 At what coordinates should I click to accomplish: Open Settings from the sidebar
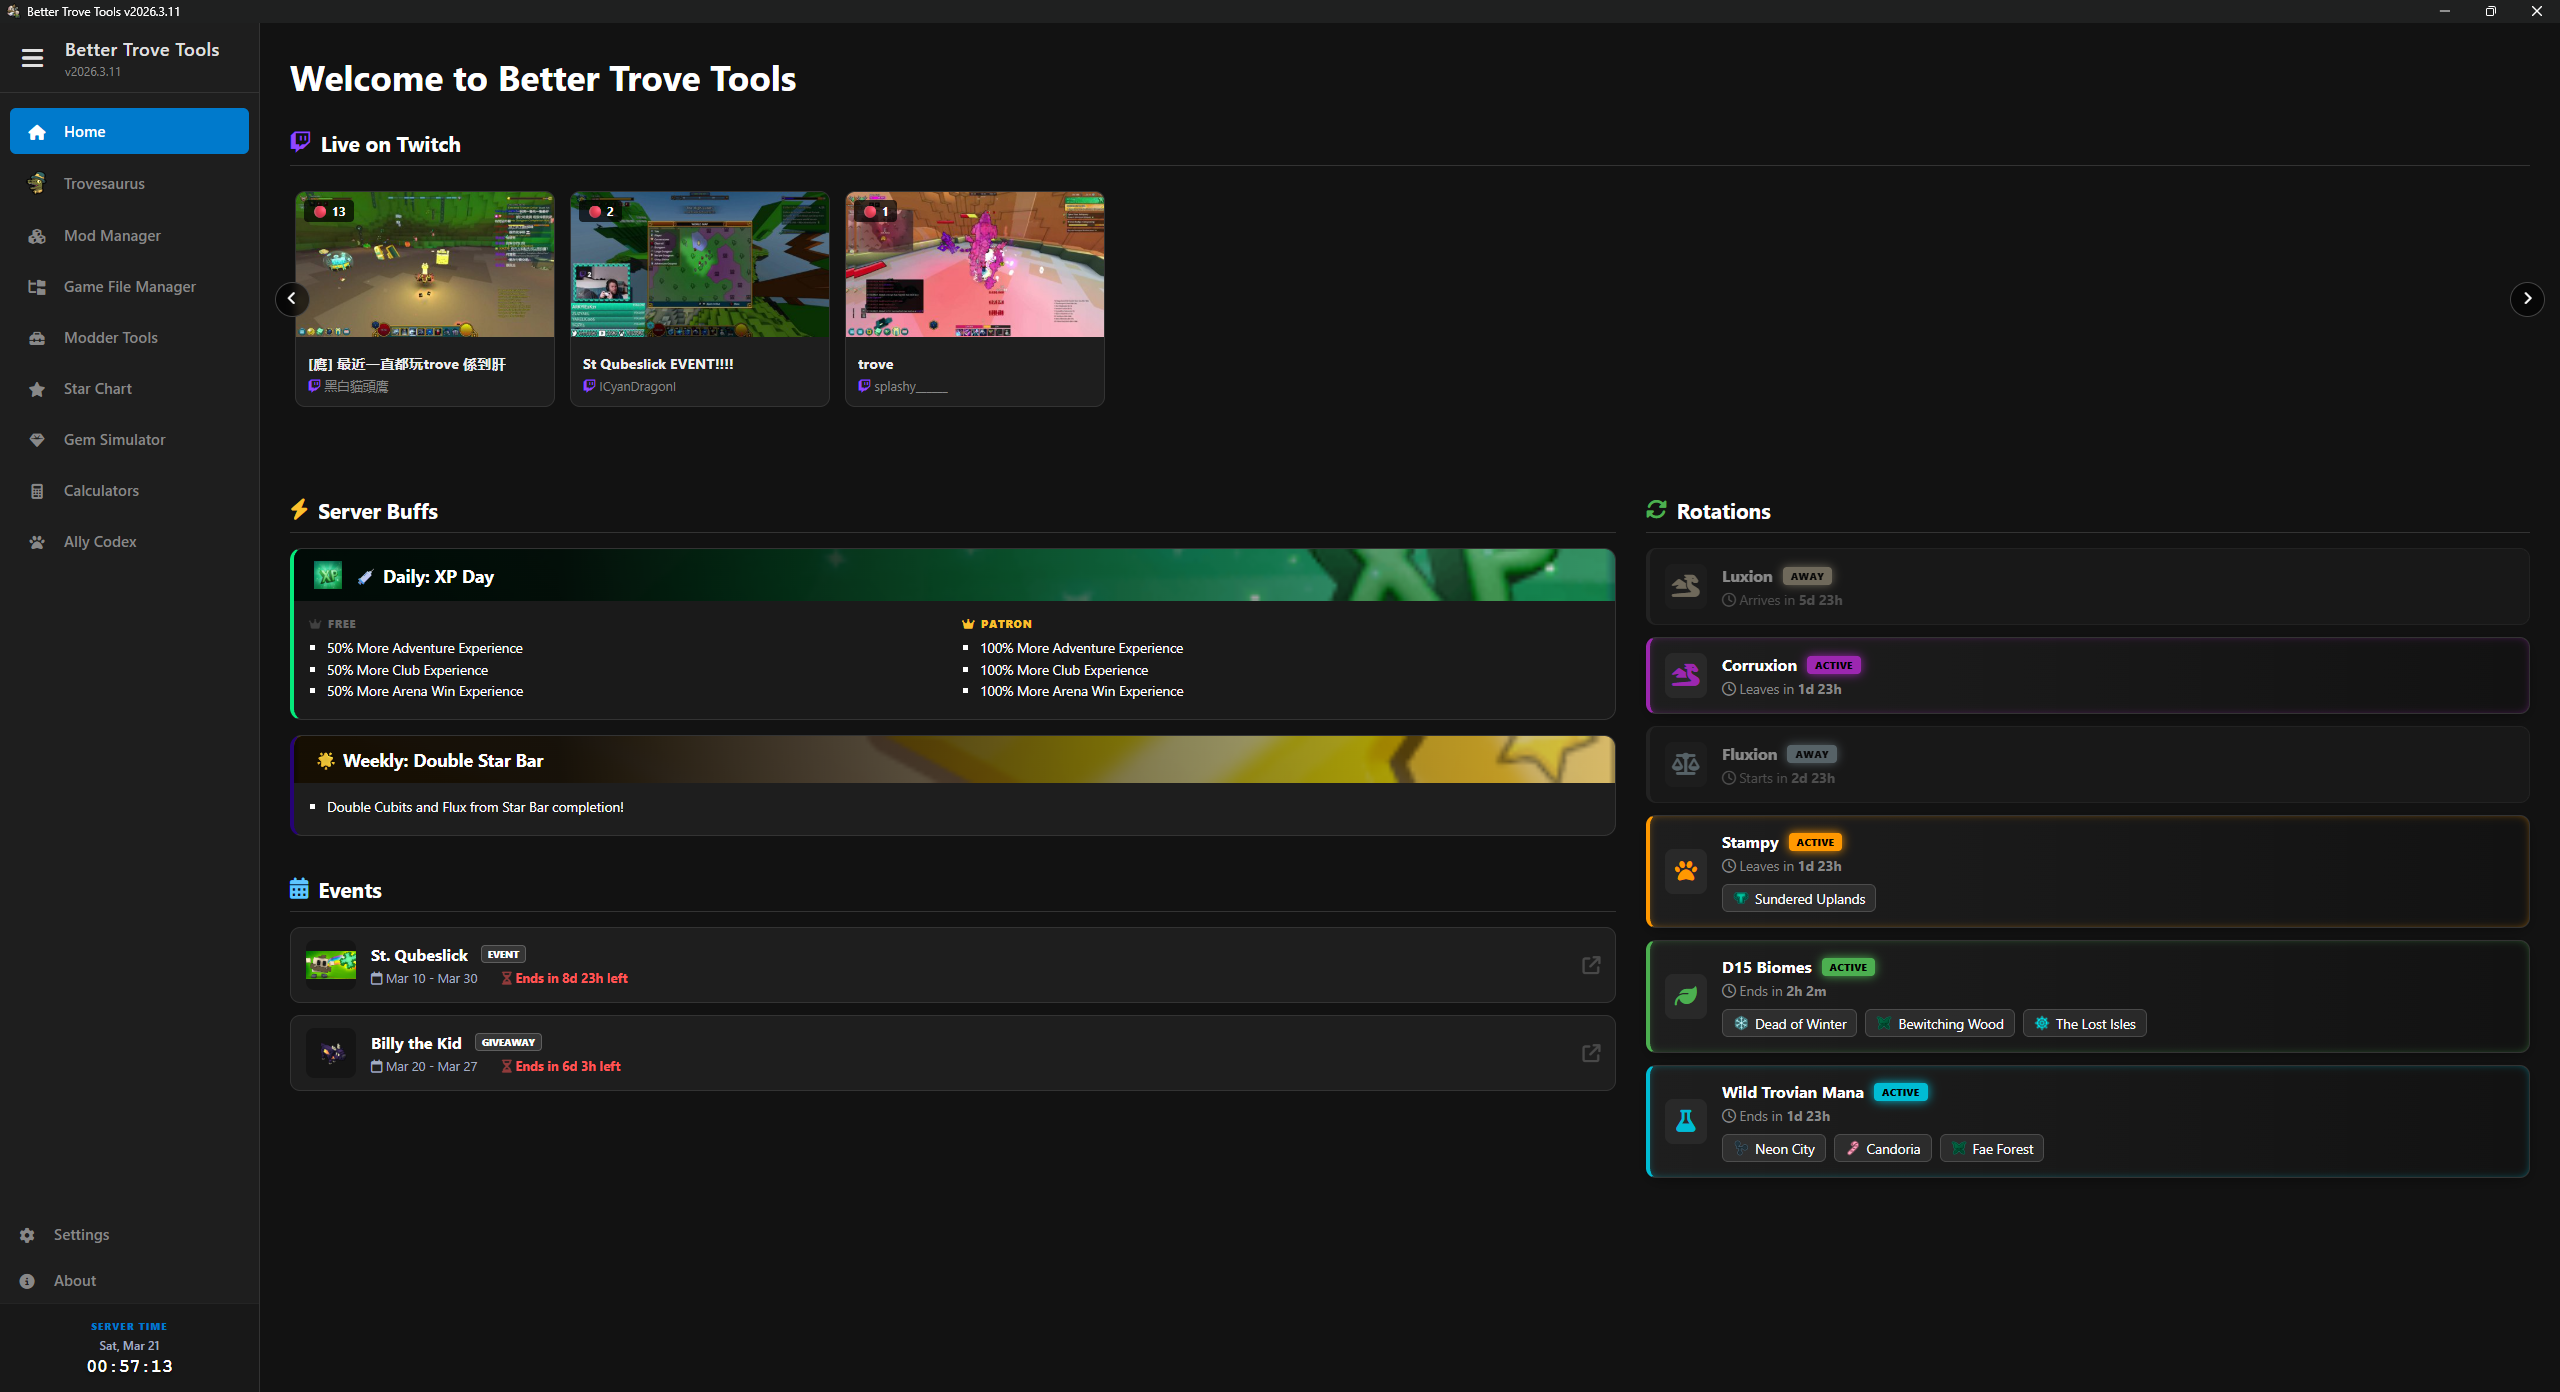[81, 1235]
